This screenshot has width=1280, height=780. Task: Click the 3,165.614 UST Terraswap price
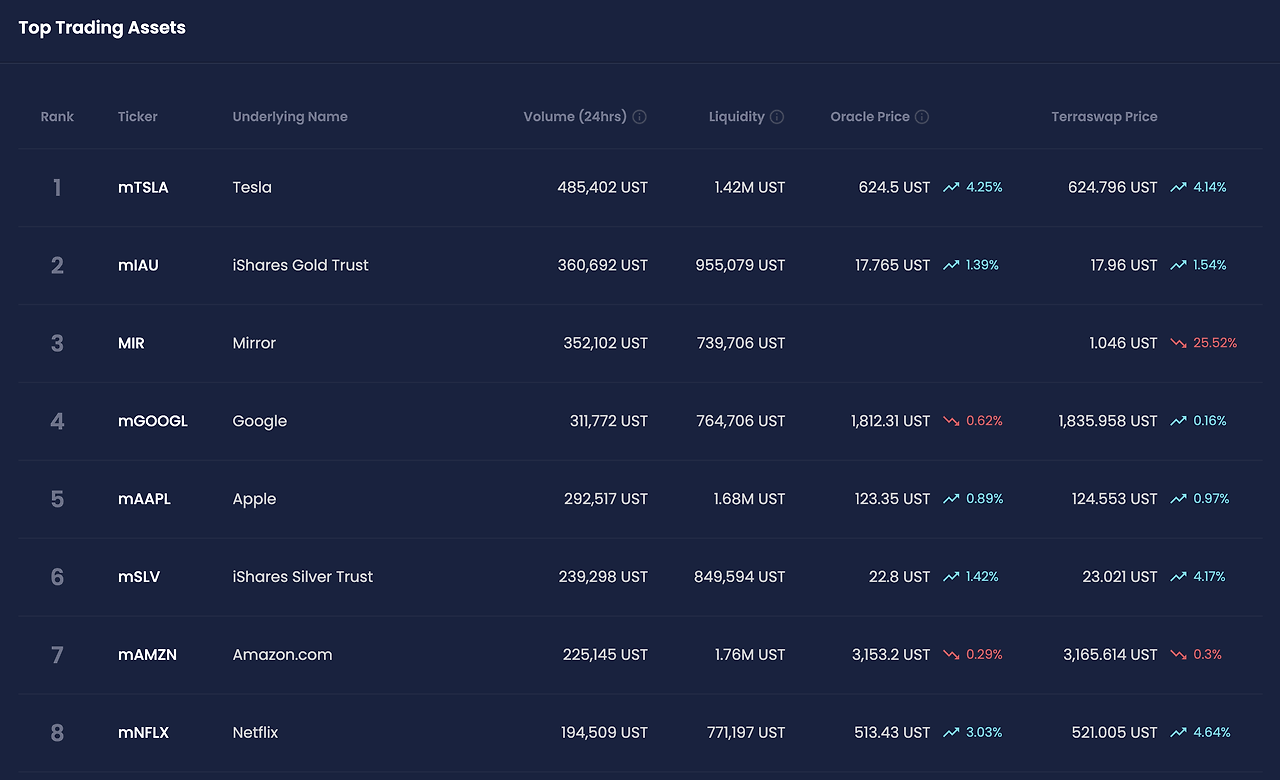tap(1110, 655)
